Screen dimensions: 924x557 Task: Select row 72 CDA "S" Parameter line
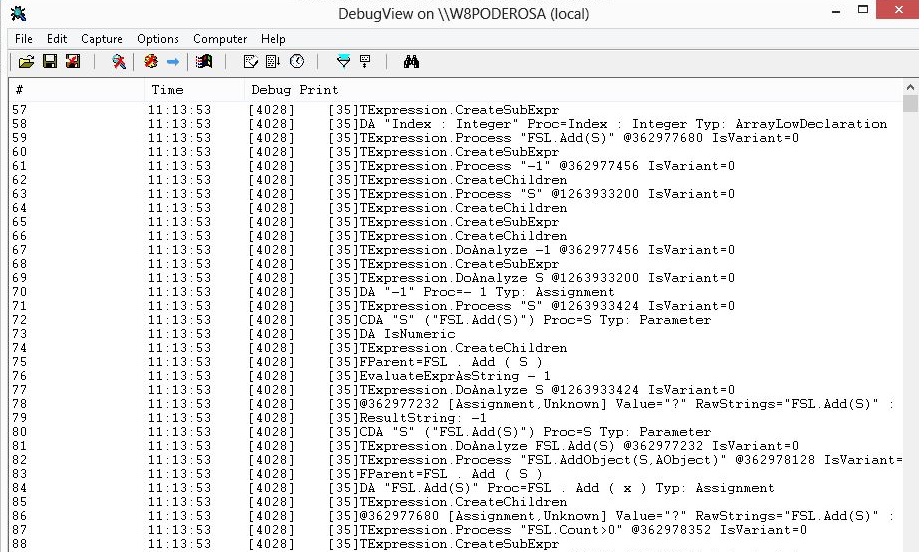click(456, 320)
